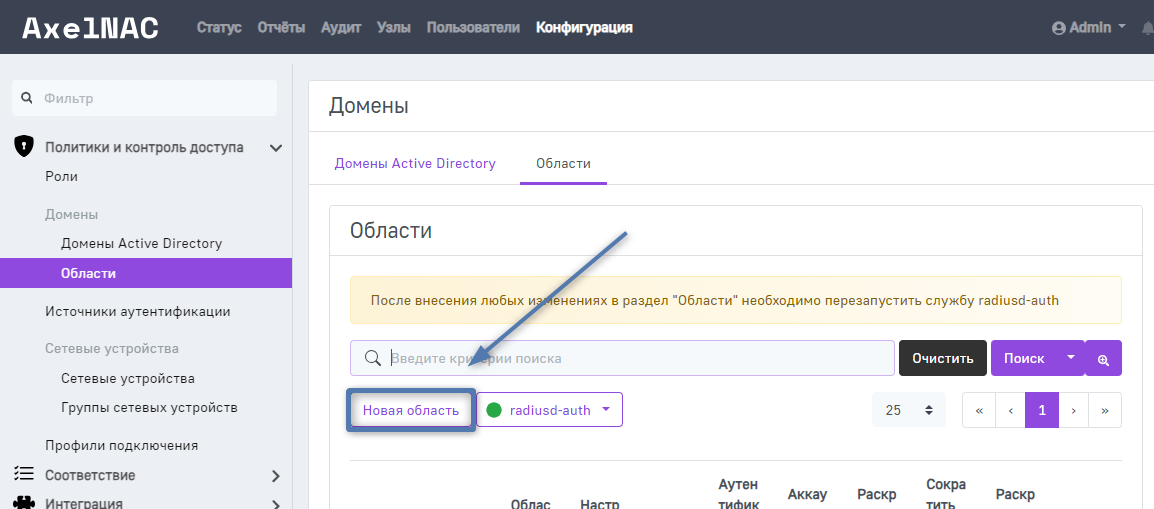1154x509 pixels.
Task: Click the Соответствие checklist icon
Action: (x=24, y=473)
